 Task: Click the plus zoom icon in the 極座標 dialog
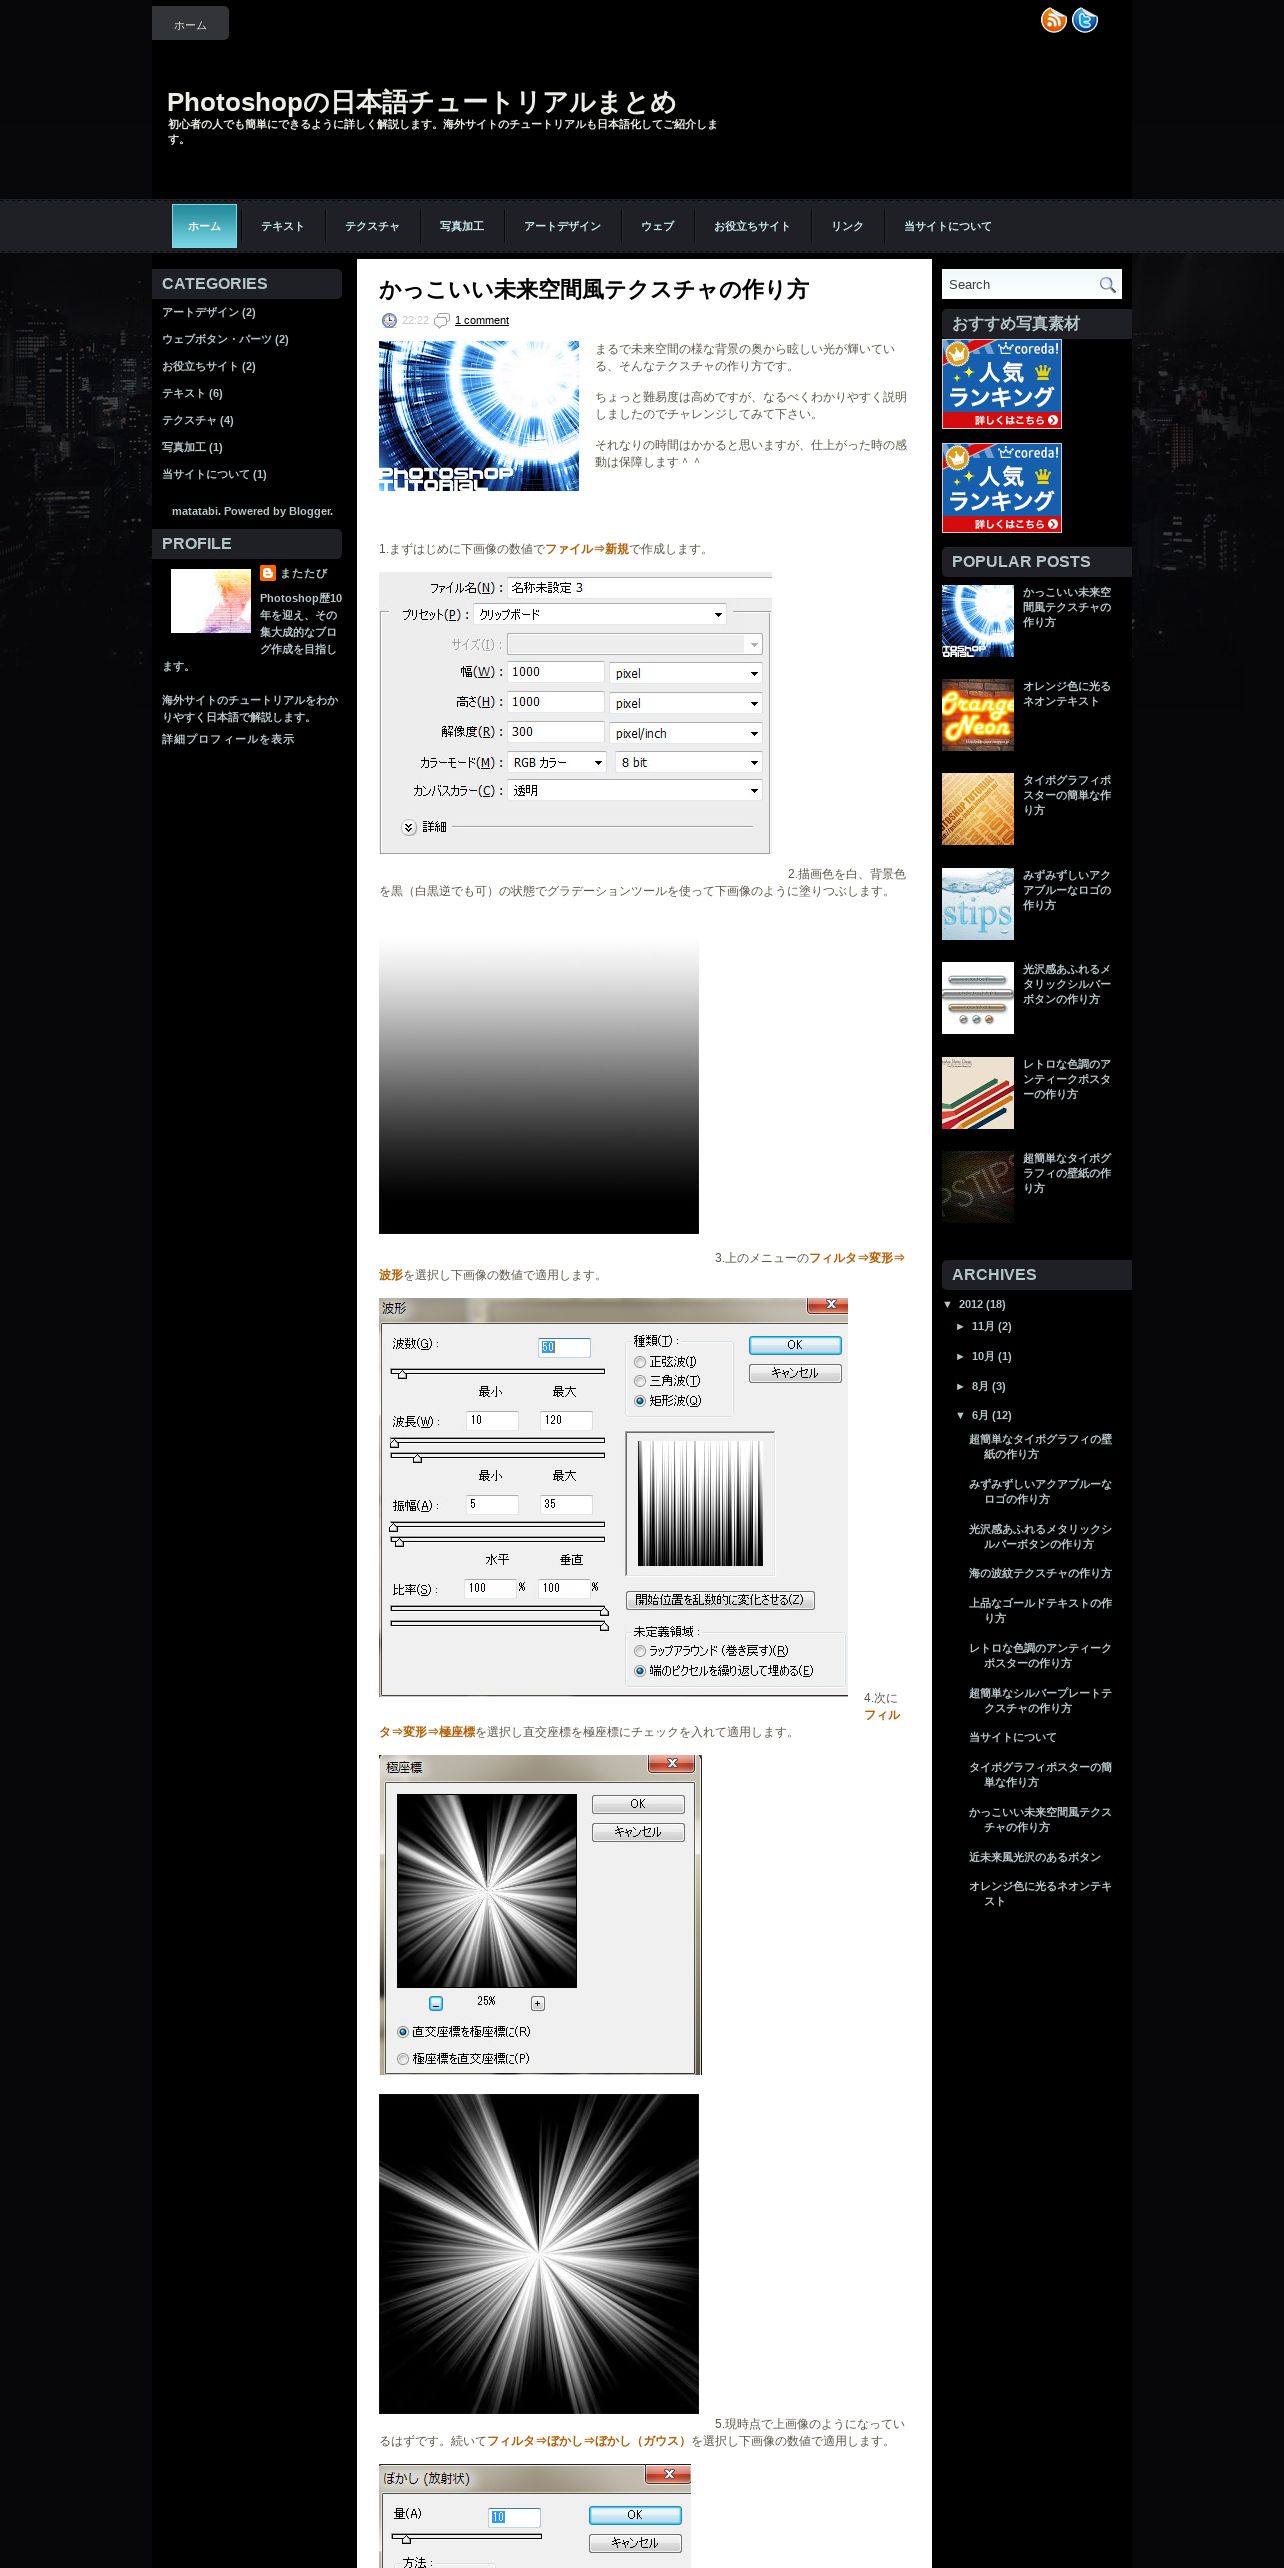[538, 2003]
